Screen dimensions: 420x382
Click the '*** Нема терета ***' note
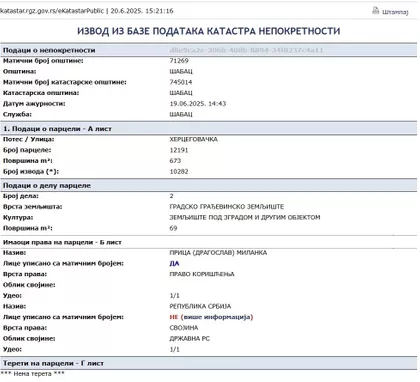click(33, 374)
